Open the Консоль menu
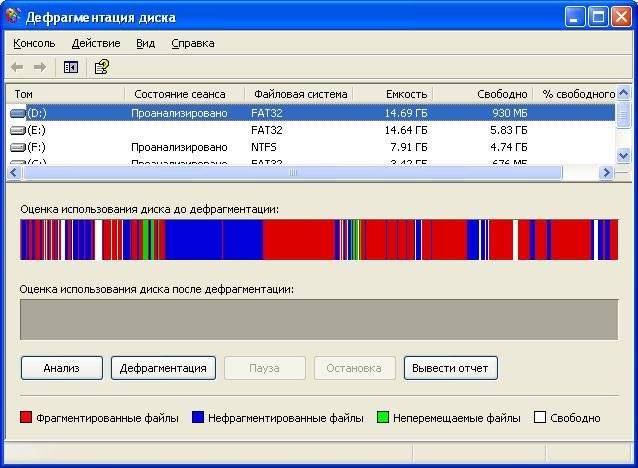Image resolution: width=638 pixels, height=468 pixels. [34, 43]
